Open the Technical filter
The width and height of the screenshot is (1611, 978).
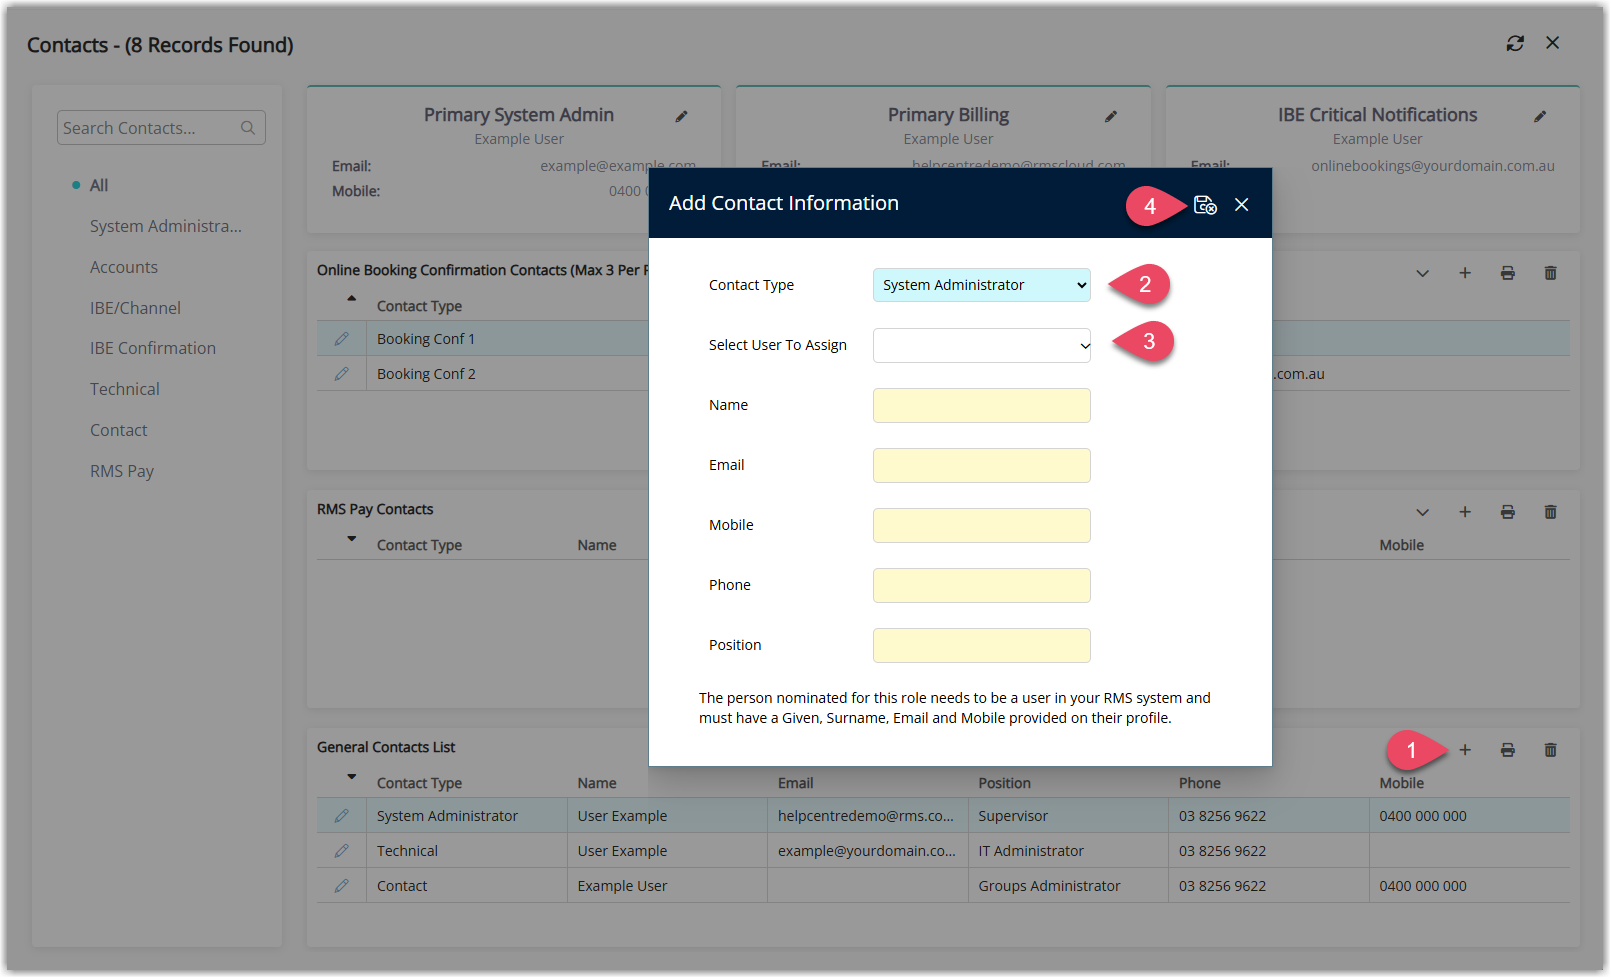coord(125,389)
